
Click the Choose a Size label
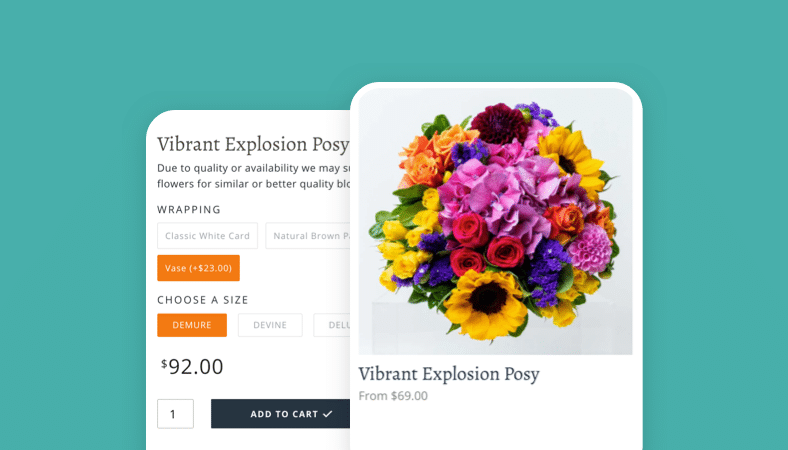[x=203, y=300]
